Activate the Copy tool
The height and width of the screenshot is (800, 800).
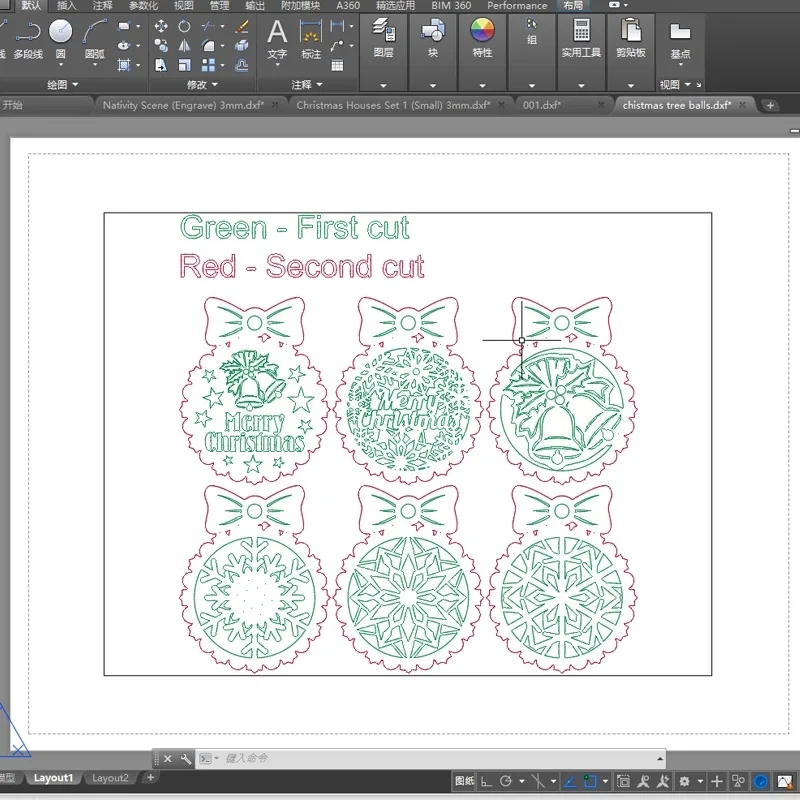pyautogui.click(x=161, y=45)
